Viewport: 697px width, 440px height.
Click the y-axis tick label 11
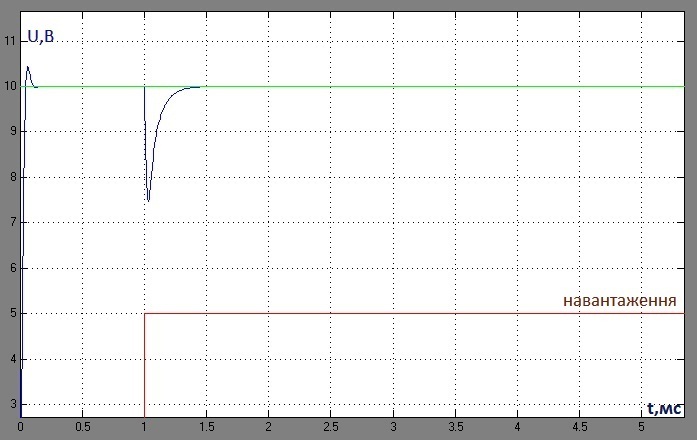click(10, 41)
